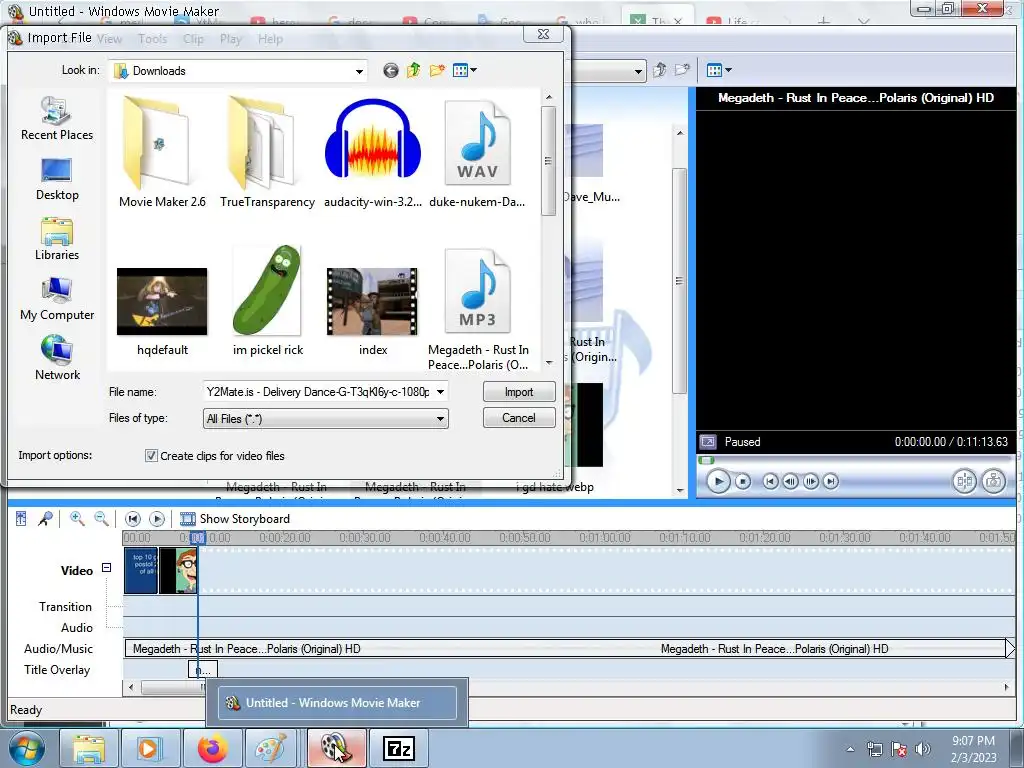Zoom out the timeline

click(101, 519)
